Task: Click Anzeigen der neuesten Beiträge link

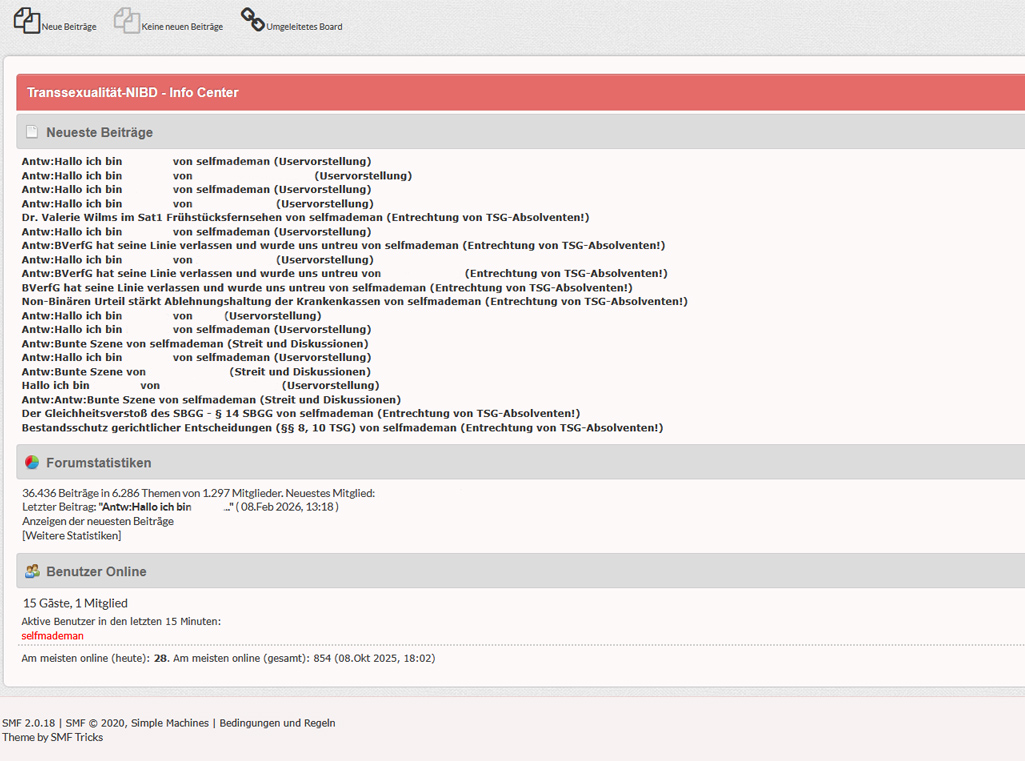Action: (98, 521)
